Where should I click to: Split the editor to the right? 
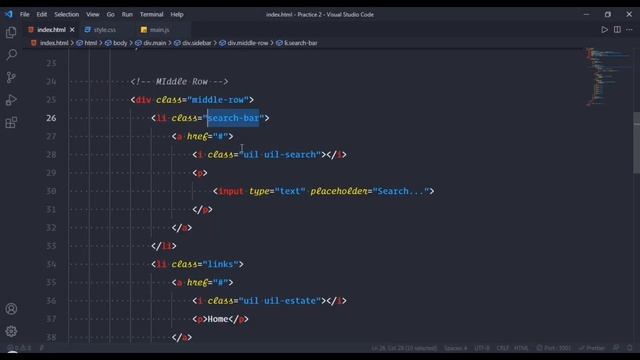pyautogui.click(x=617, y=30)
